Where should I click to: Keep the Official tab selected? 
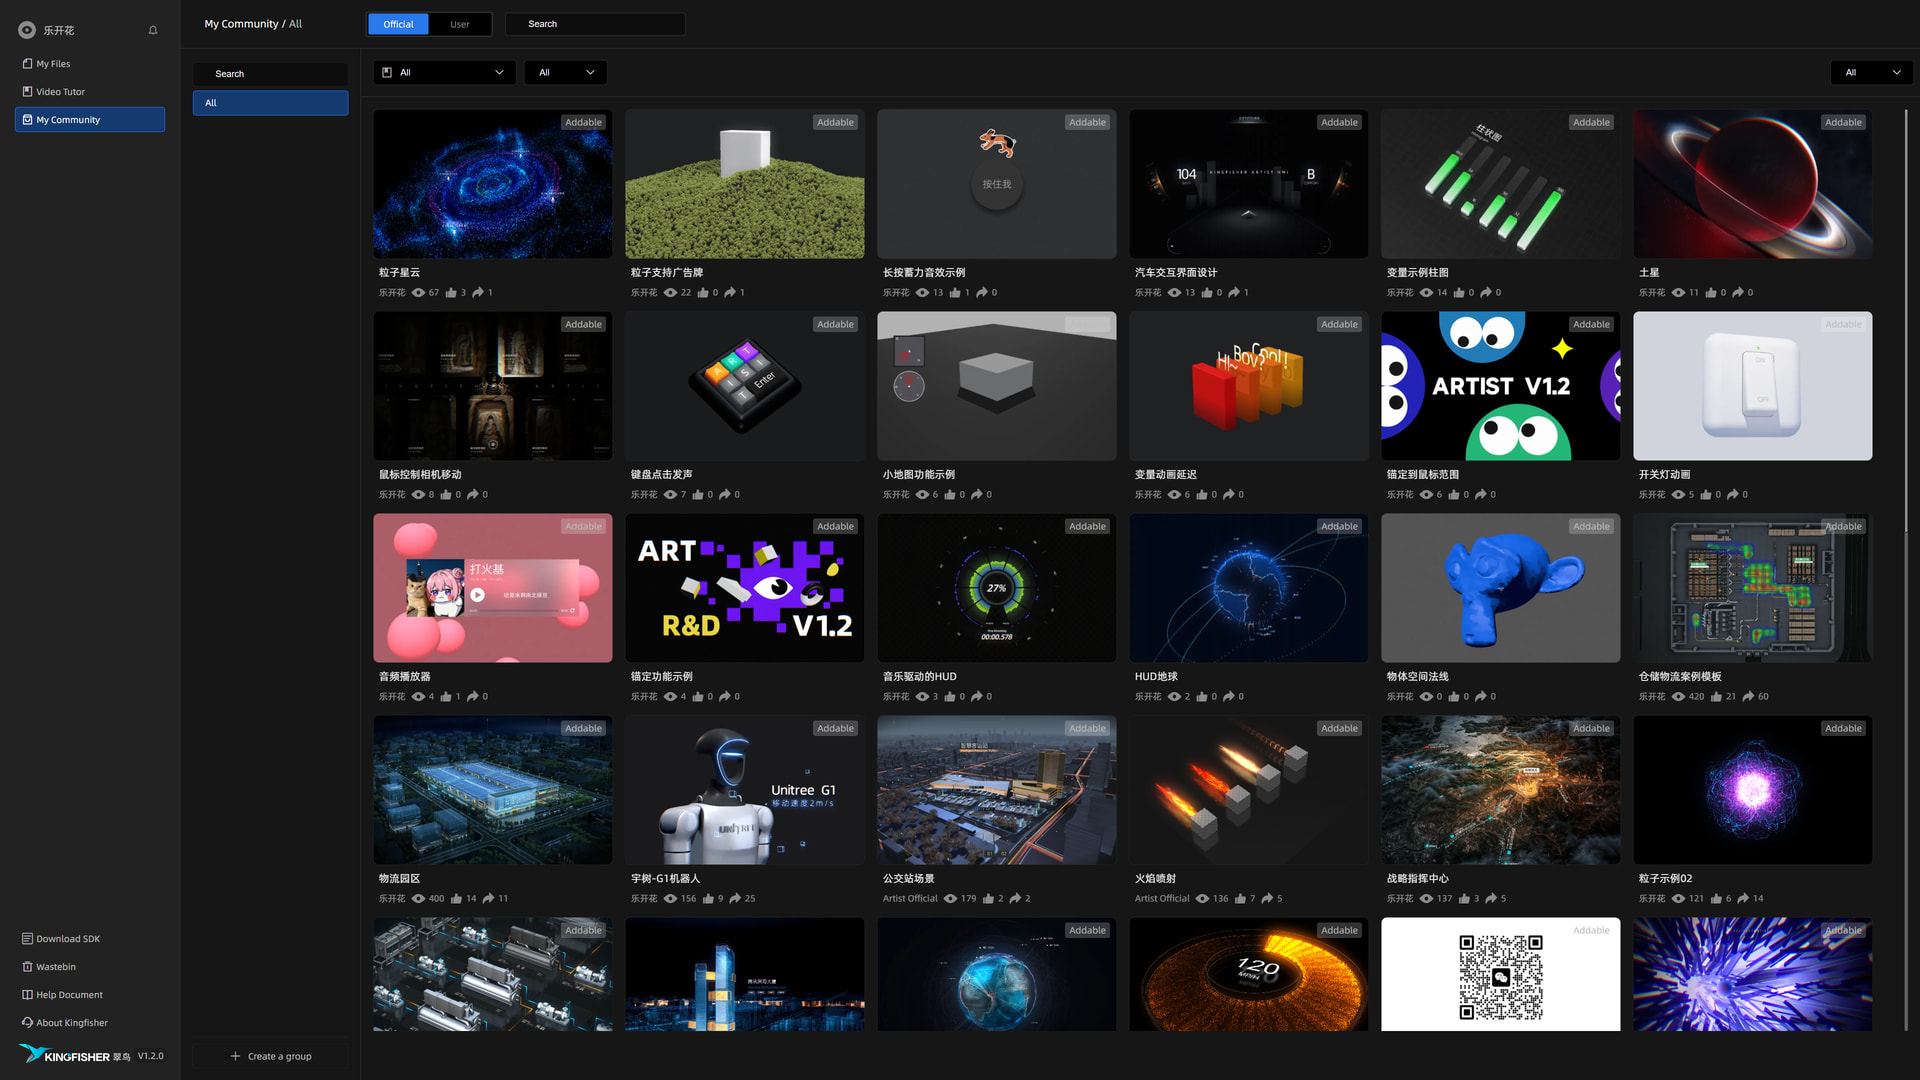click(397, 23)
